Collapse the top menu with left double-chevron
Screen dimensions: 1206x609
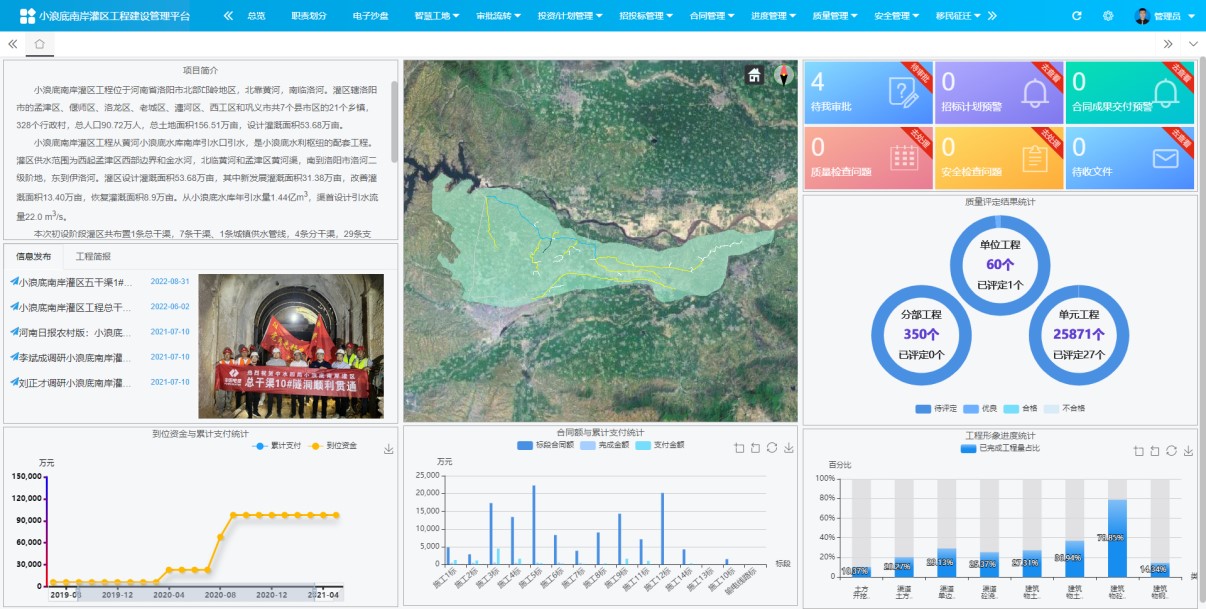(228, 16)
